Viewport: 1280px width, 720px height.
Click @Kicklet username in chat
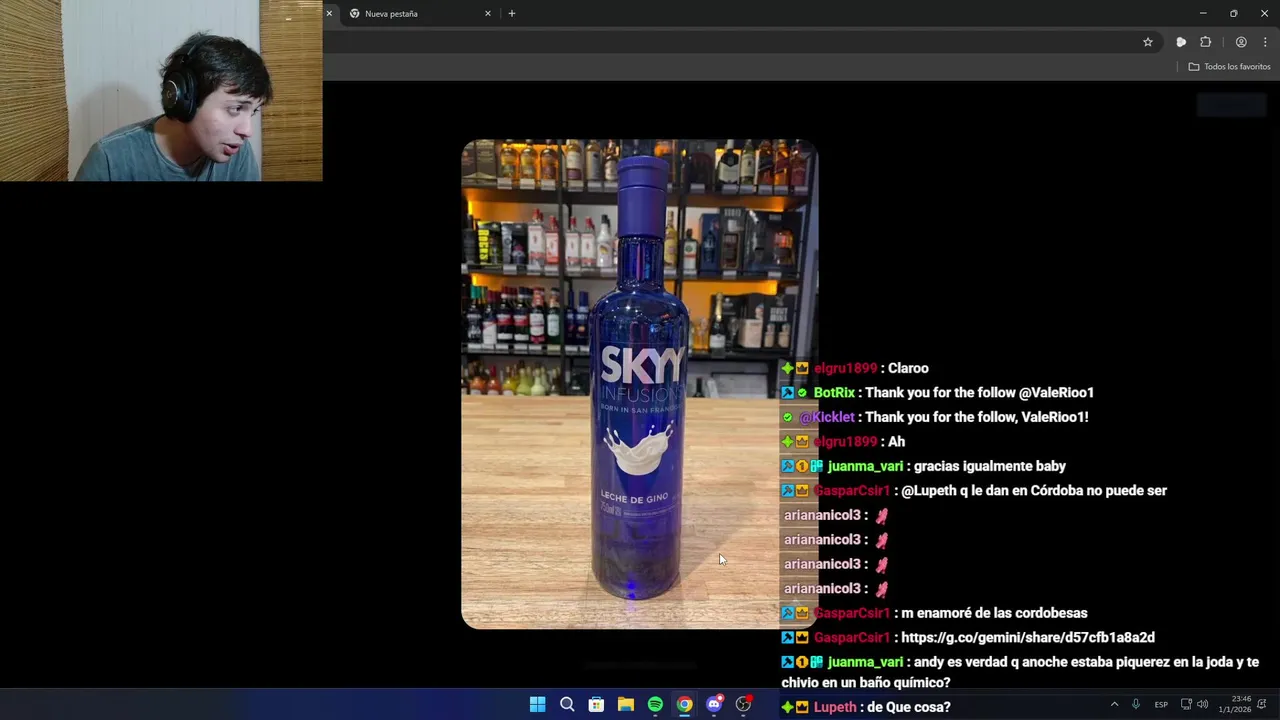click(827, 417)
